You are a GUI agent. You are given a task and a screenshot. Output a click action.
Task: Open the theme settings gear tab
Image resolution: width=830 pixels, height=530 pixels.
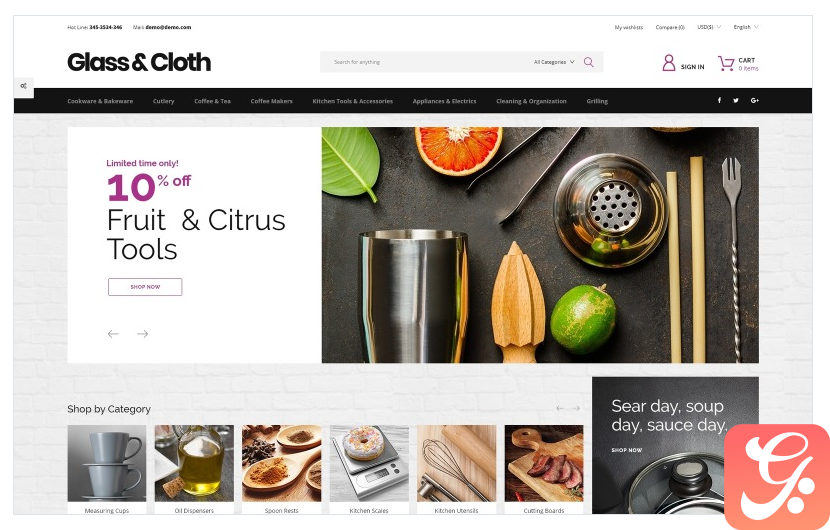(x=24, y=86)
